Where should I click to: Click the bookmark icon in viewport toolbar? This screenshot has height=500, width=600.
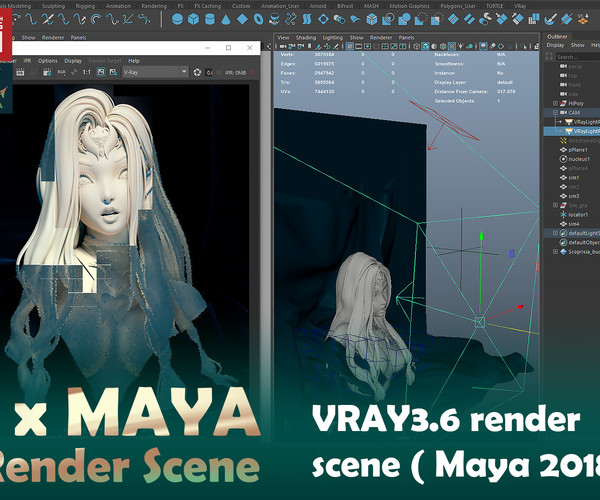click(x=309, y=46)
